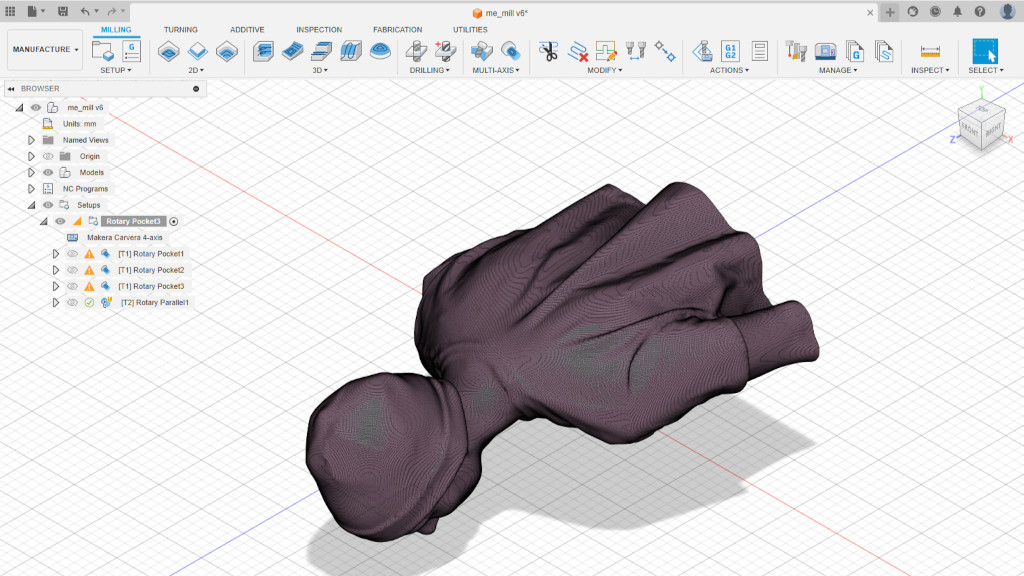Open the Replace Tool icon with two end mills
The image size is (1024, 576).
(x=635, y=51)
